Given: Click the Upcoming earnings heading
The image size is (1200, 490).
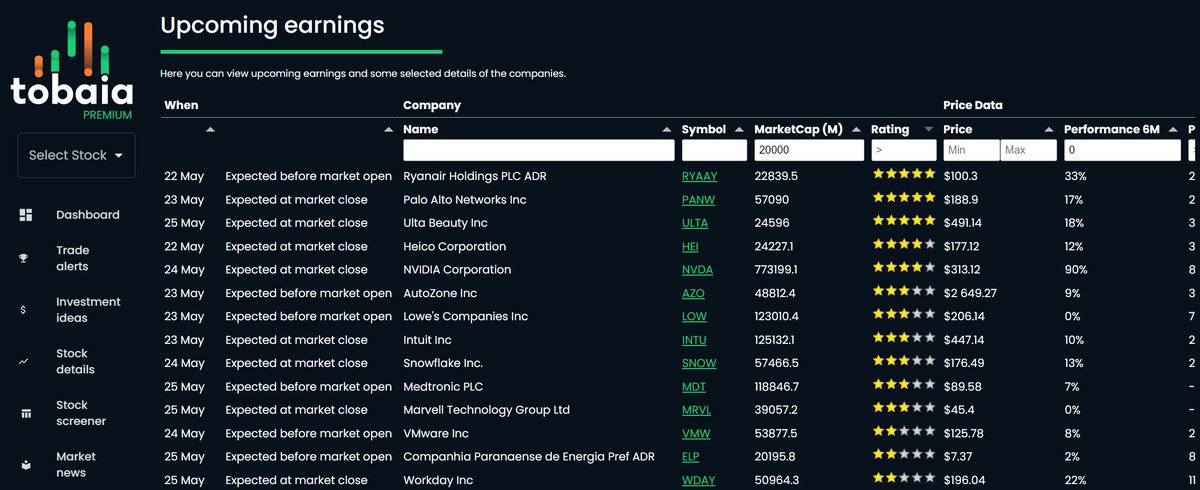Looking at the screenshot, I should [x=272, y=24].
